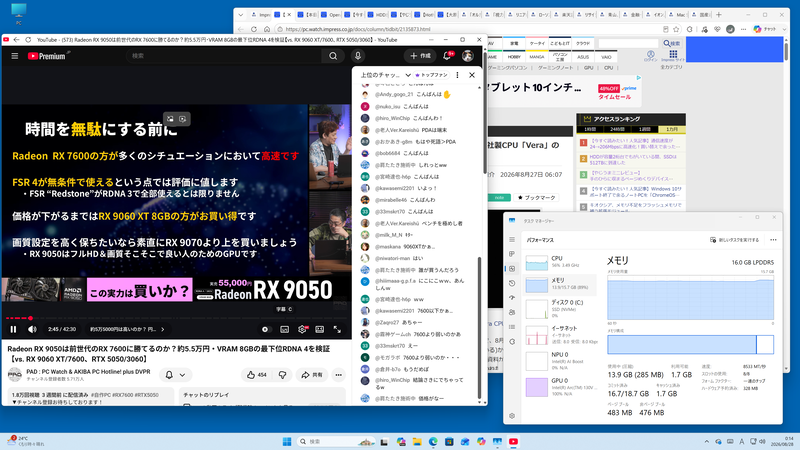Pause the YouTube video
This screenshot has height=450, width=800.
coord(13,330)
